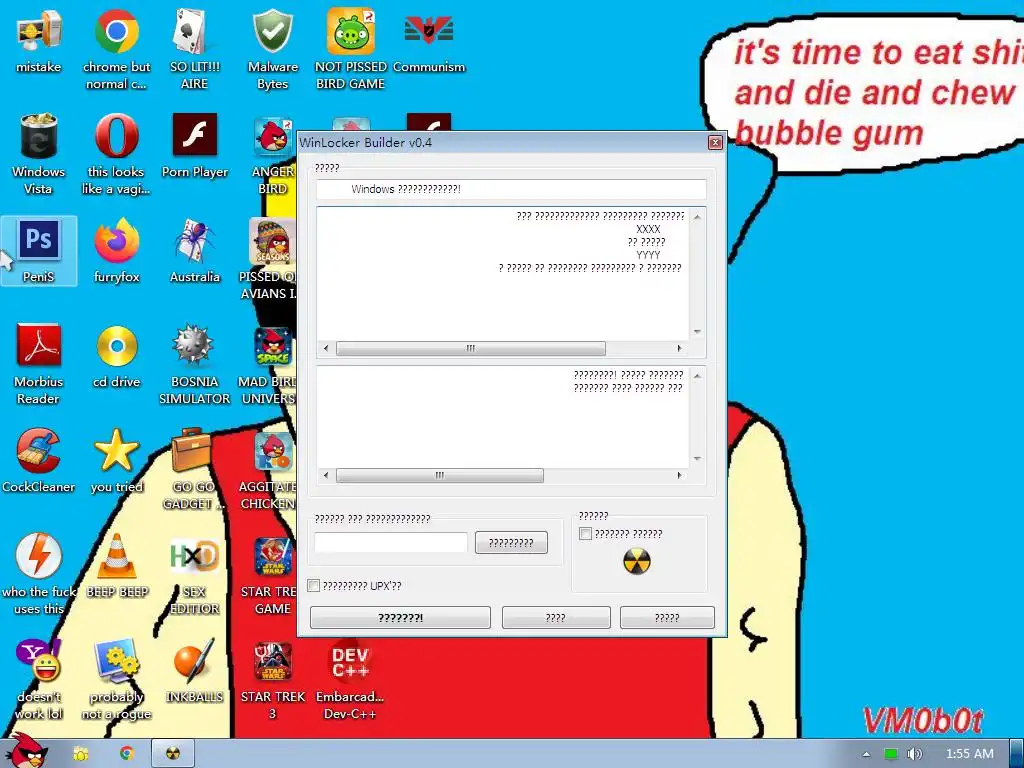Click the lower text area scroll-down arrow
This screenshot has width=1024, height=768.
pos(697,458)
